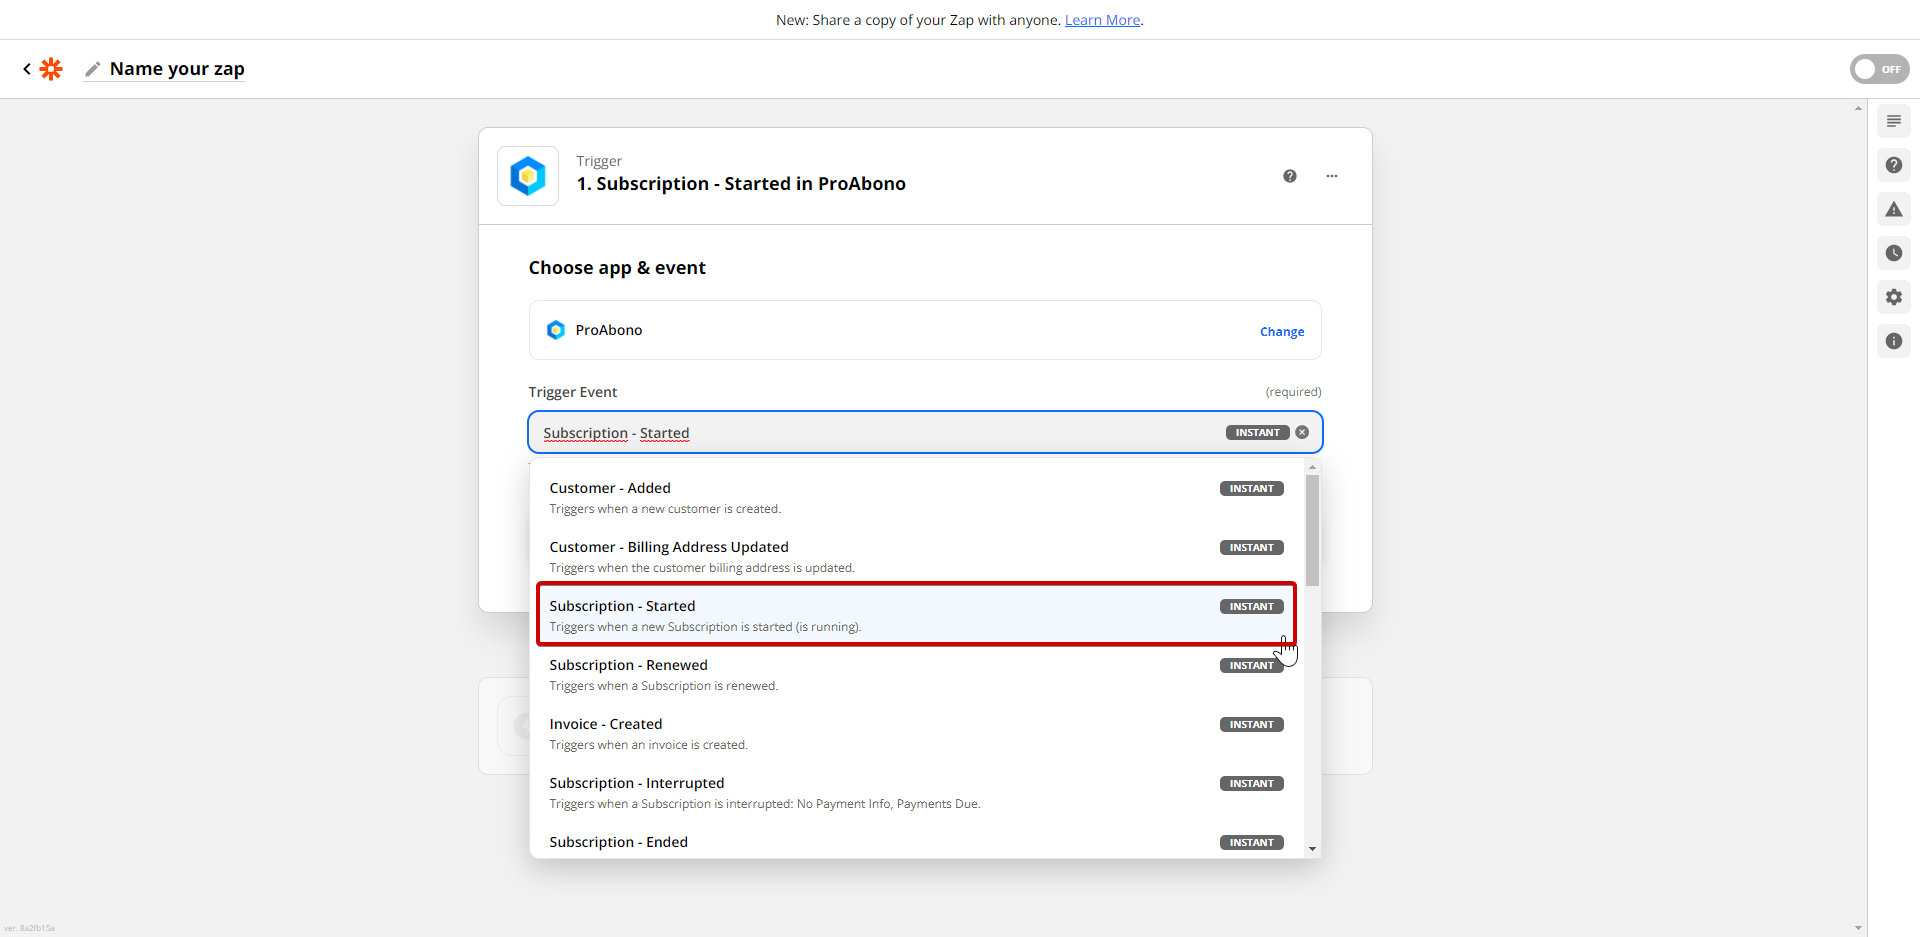Open the history clock sidebar icon
Screen dimensions: 1920x937
point(1894,253)
